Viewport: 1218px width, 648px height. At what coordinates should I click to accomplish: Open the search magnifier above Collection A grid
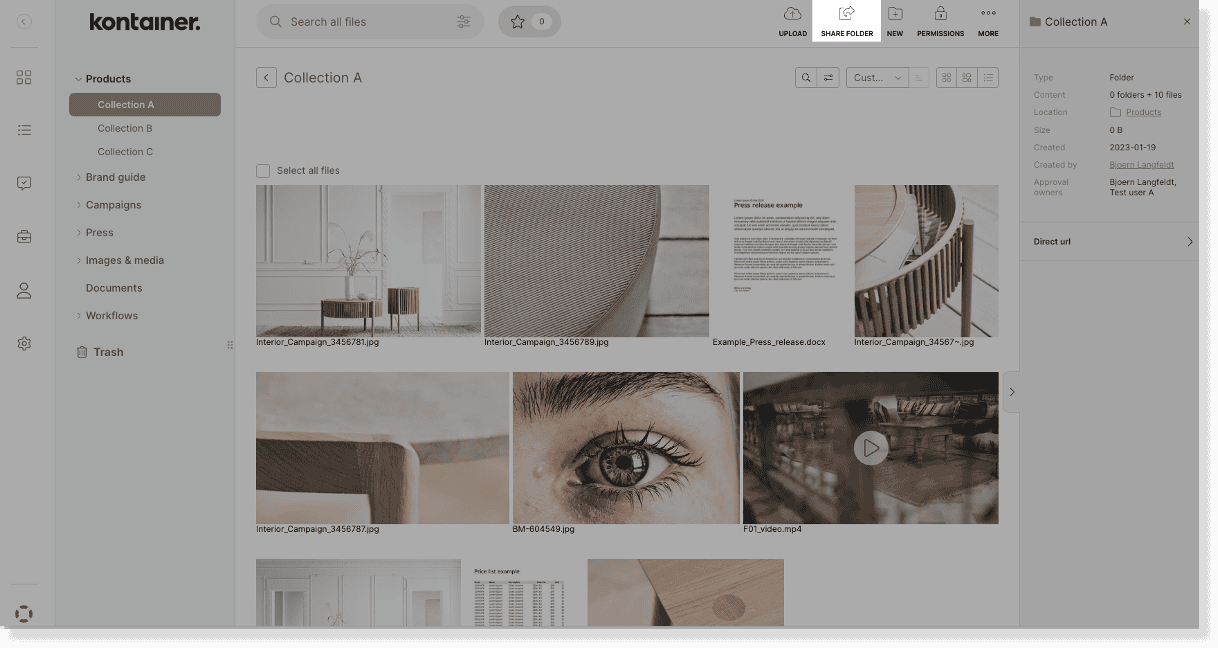click(x=805, y=77)
